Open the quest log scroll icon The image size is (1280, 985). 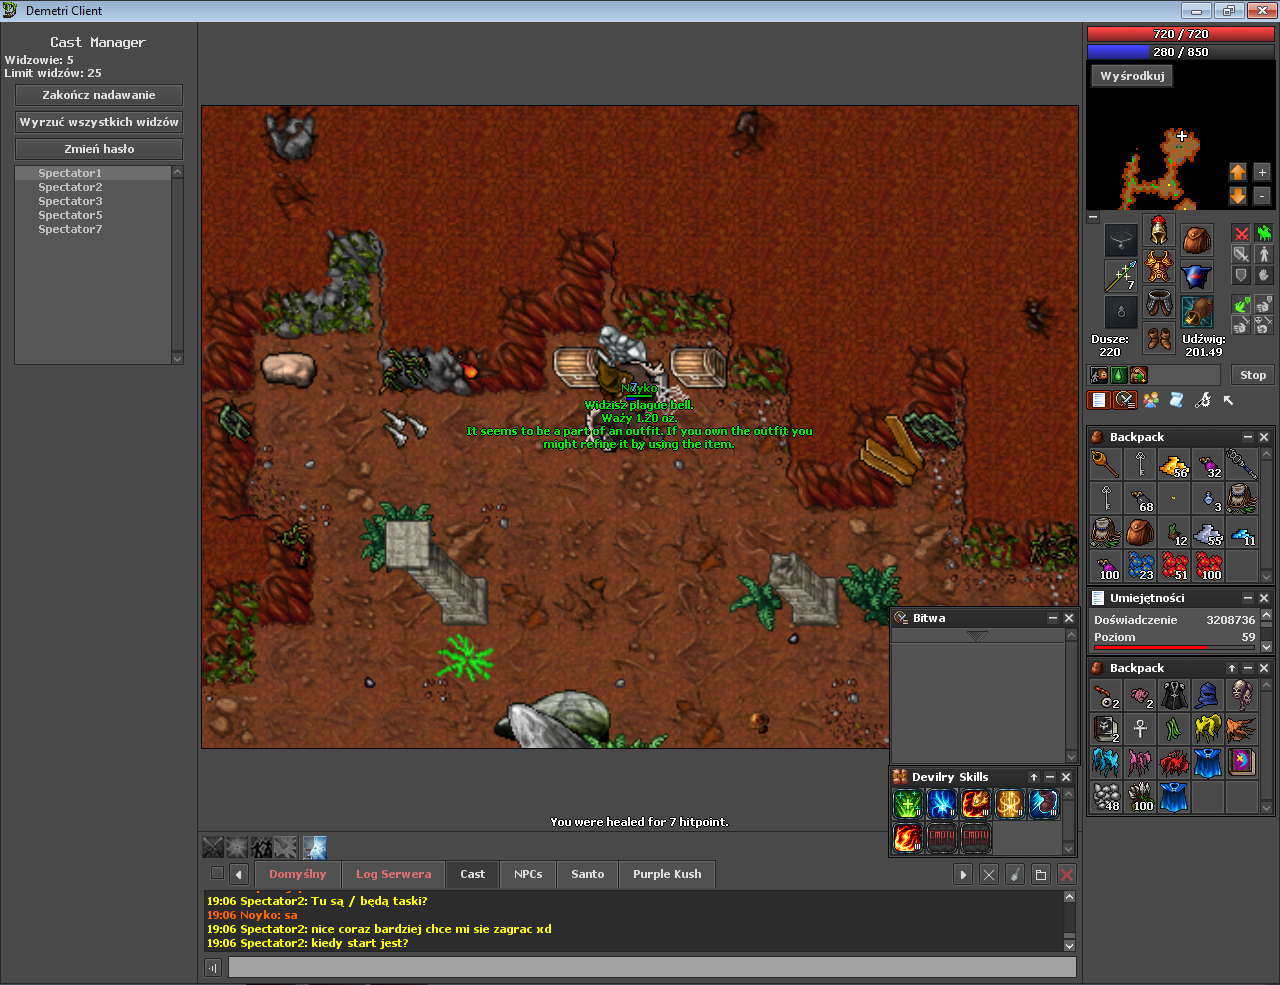1176,400
